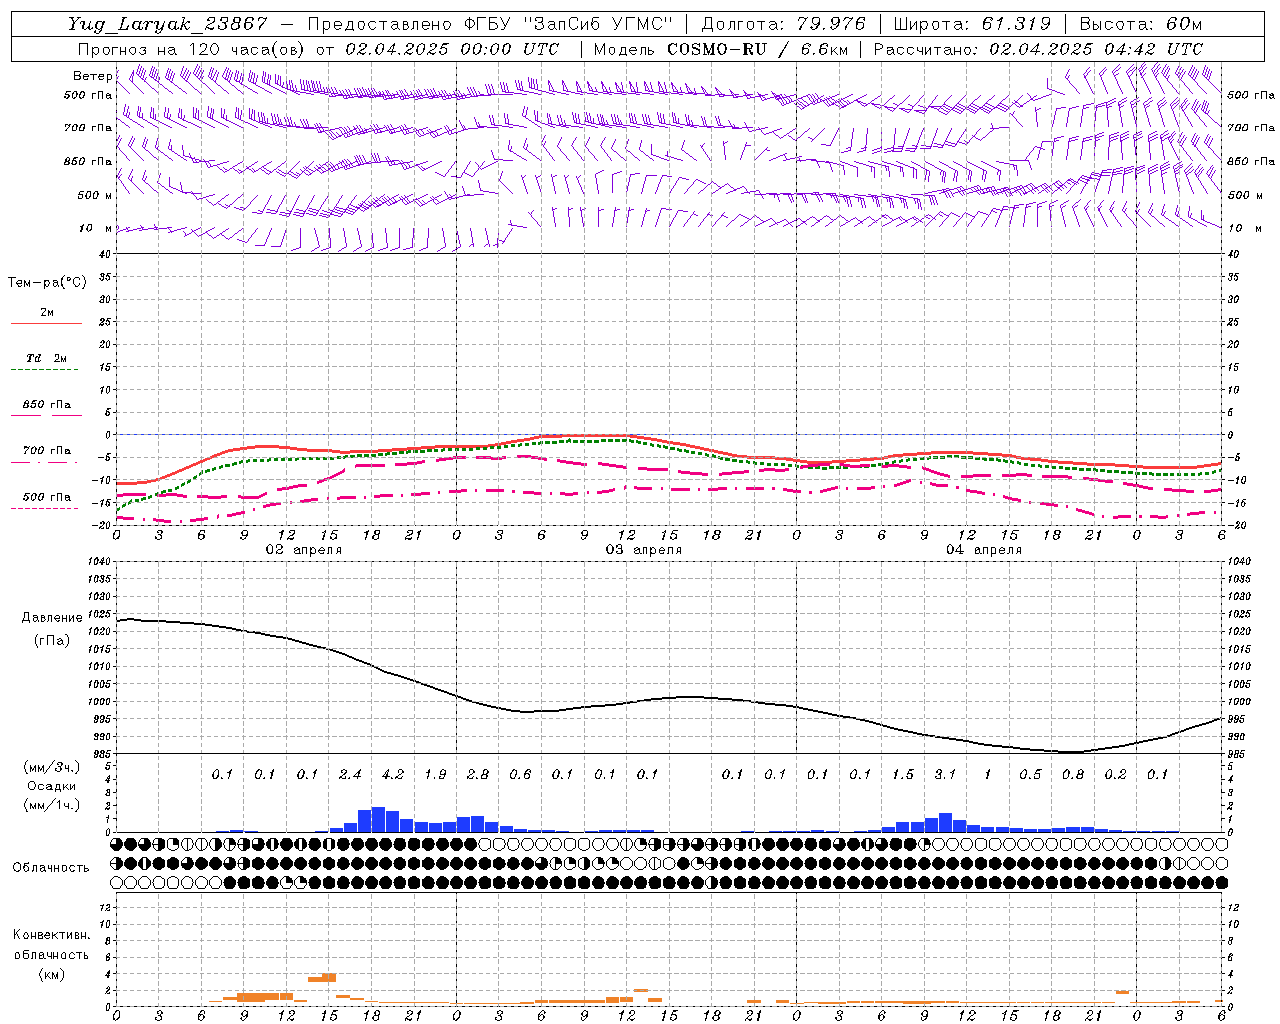Click the 'Модель COSMO-RU / 6.6км' text
Screen dimensions: 1280x1024
tap(720, 49)
